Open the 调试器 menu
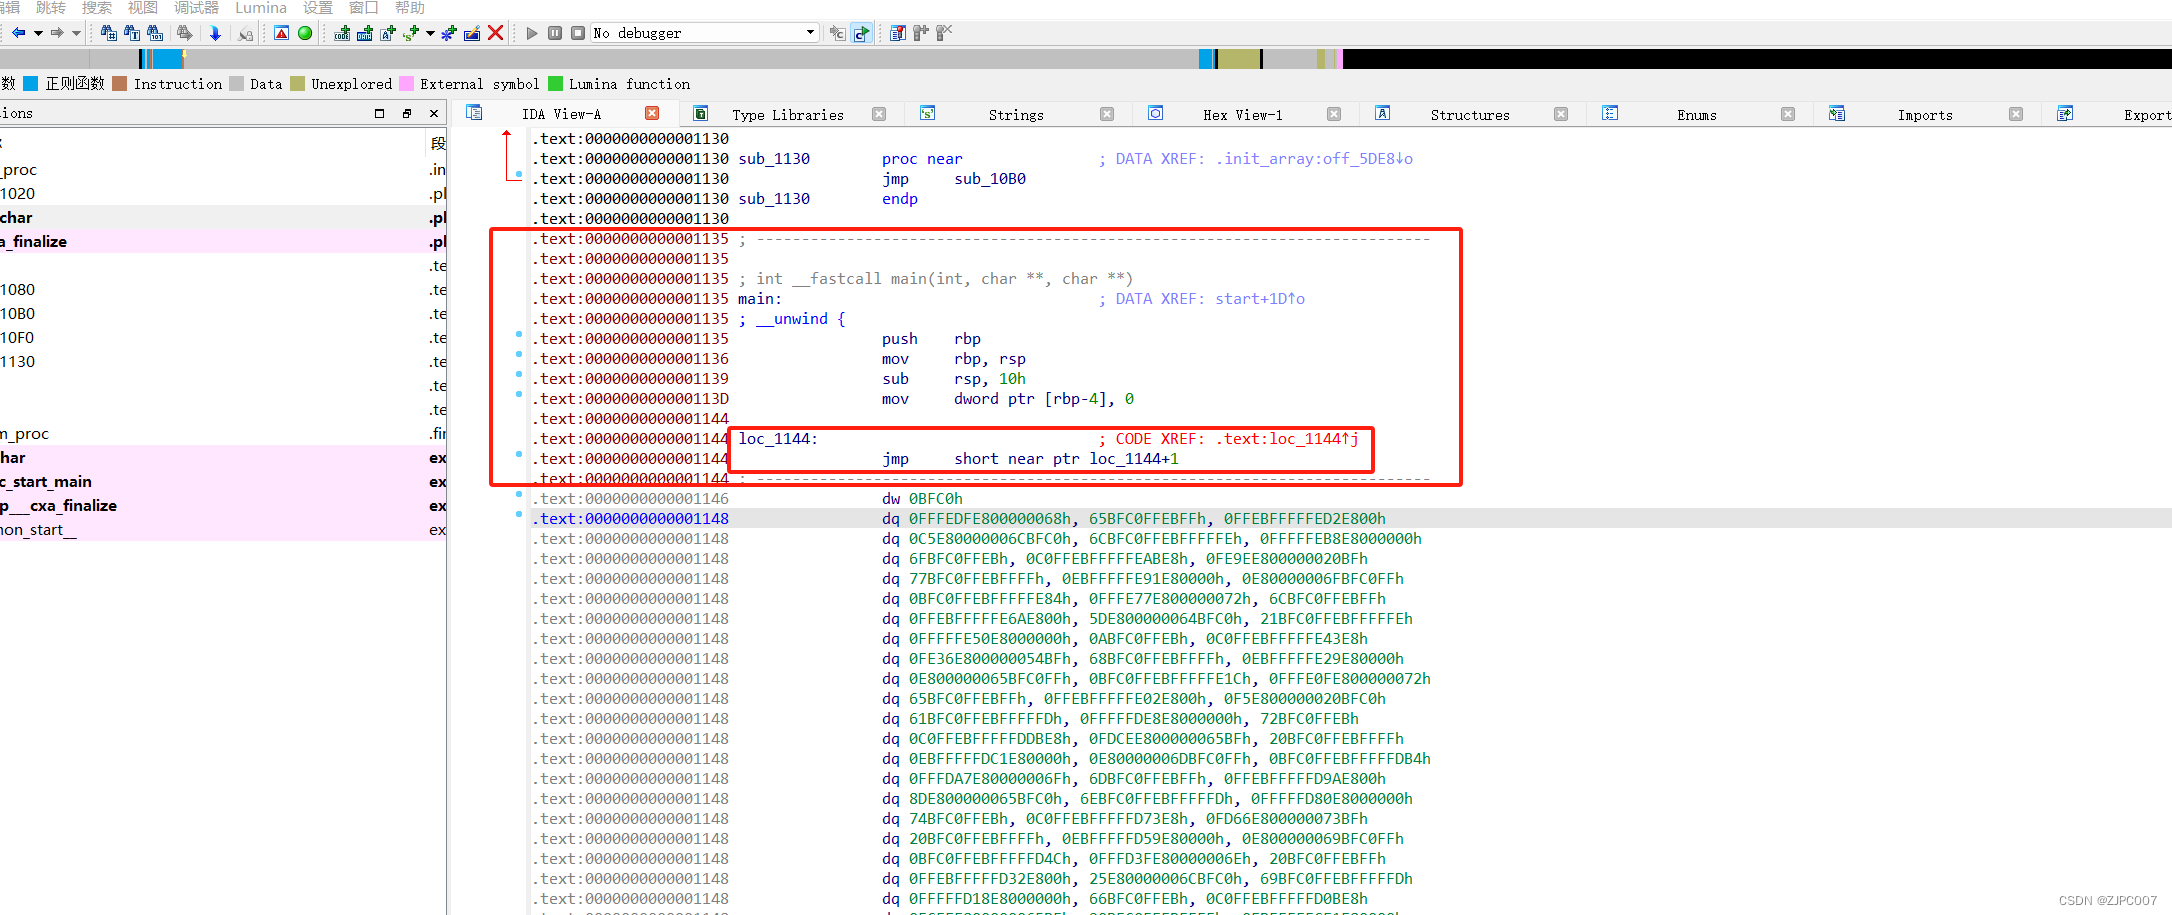The image size is (2172, 915). [x=196, y=8]
